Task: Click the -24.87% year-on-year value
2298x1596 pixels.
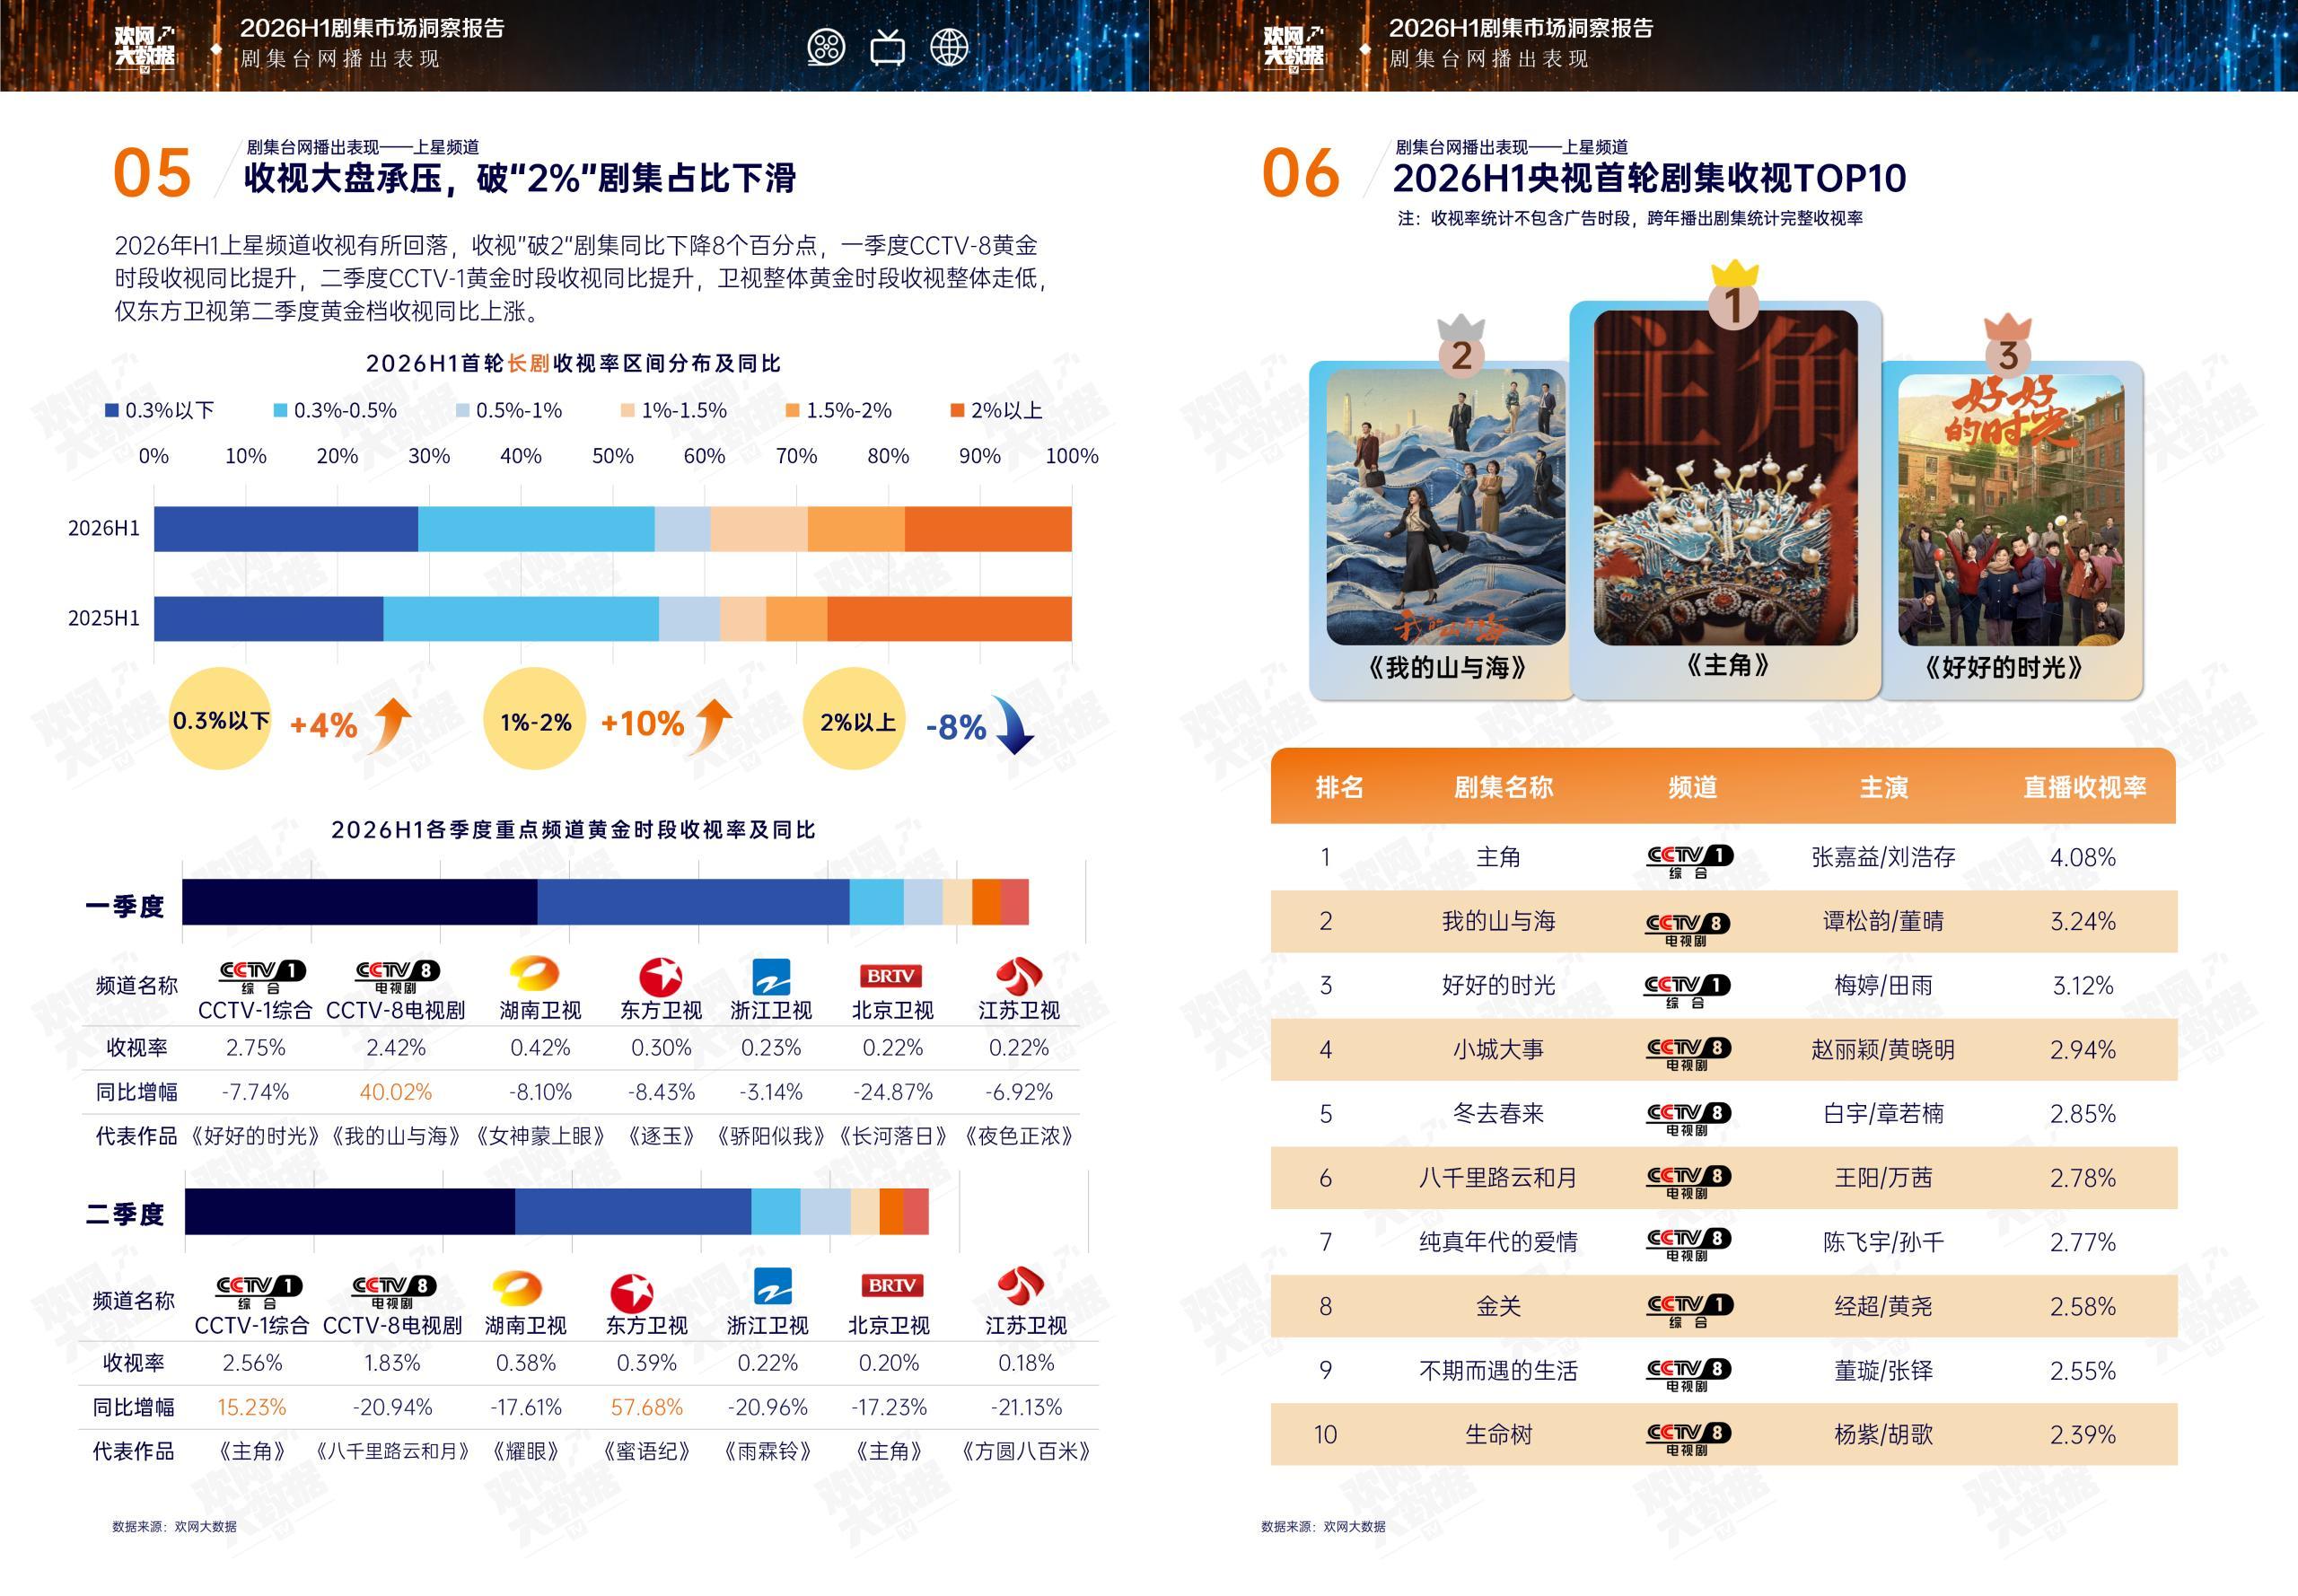Action: tap(893, 1092)
